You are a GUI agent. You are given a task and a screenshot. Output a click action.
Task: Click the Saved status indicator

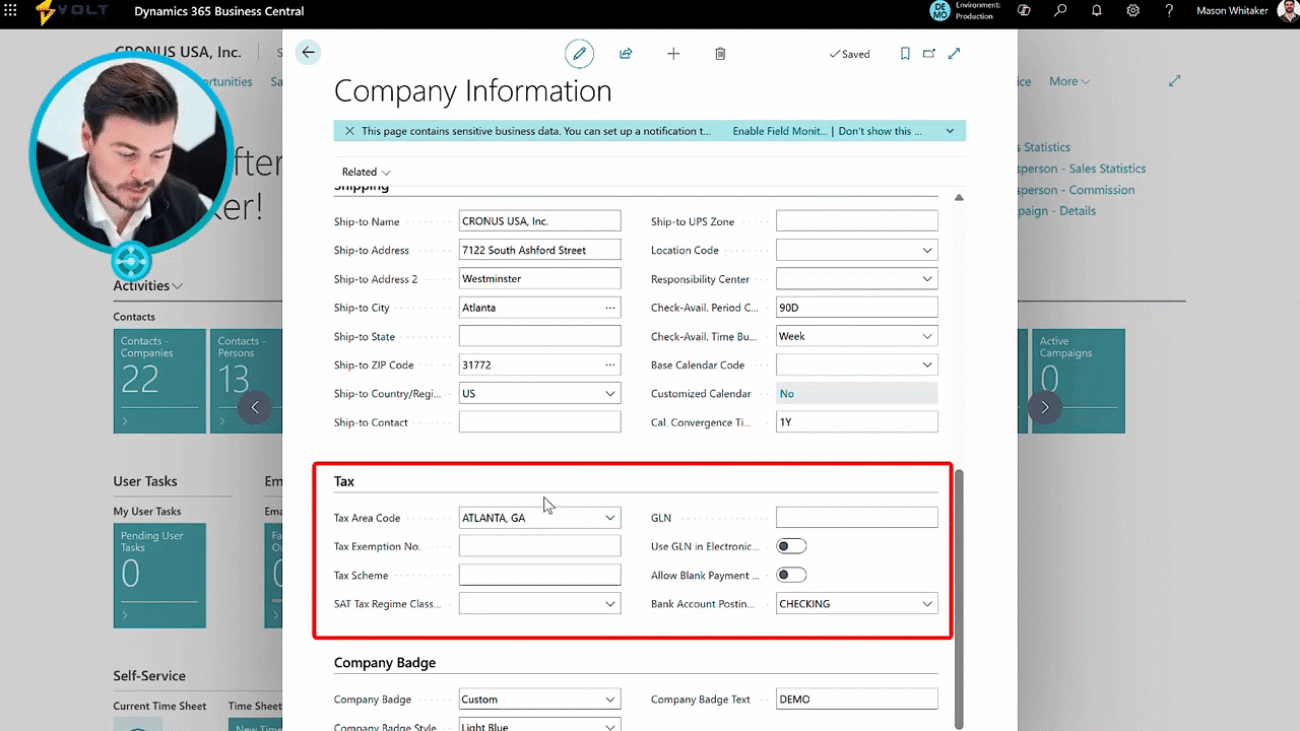(849, 54)
